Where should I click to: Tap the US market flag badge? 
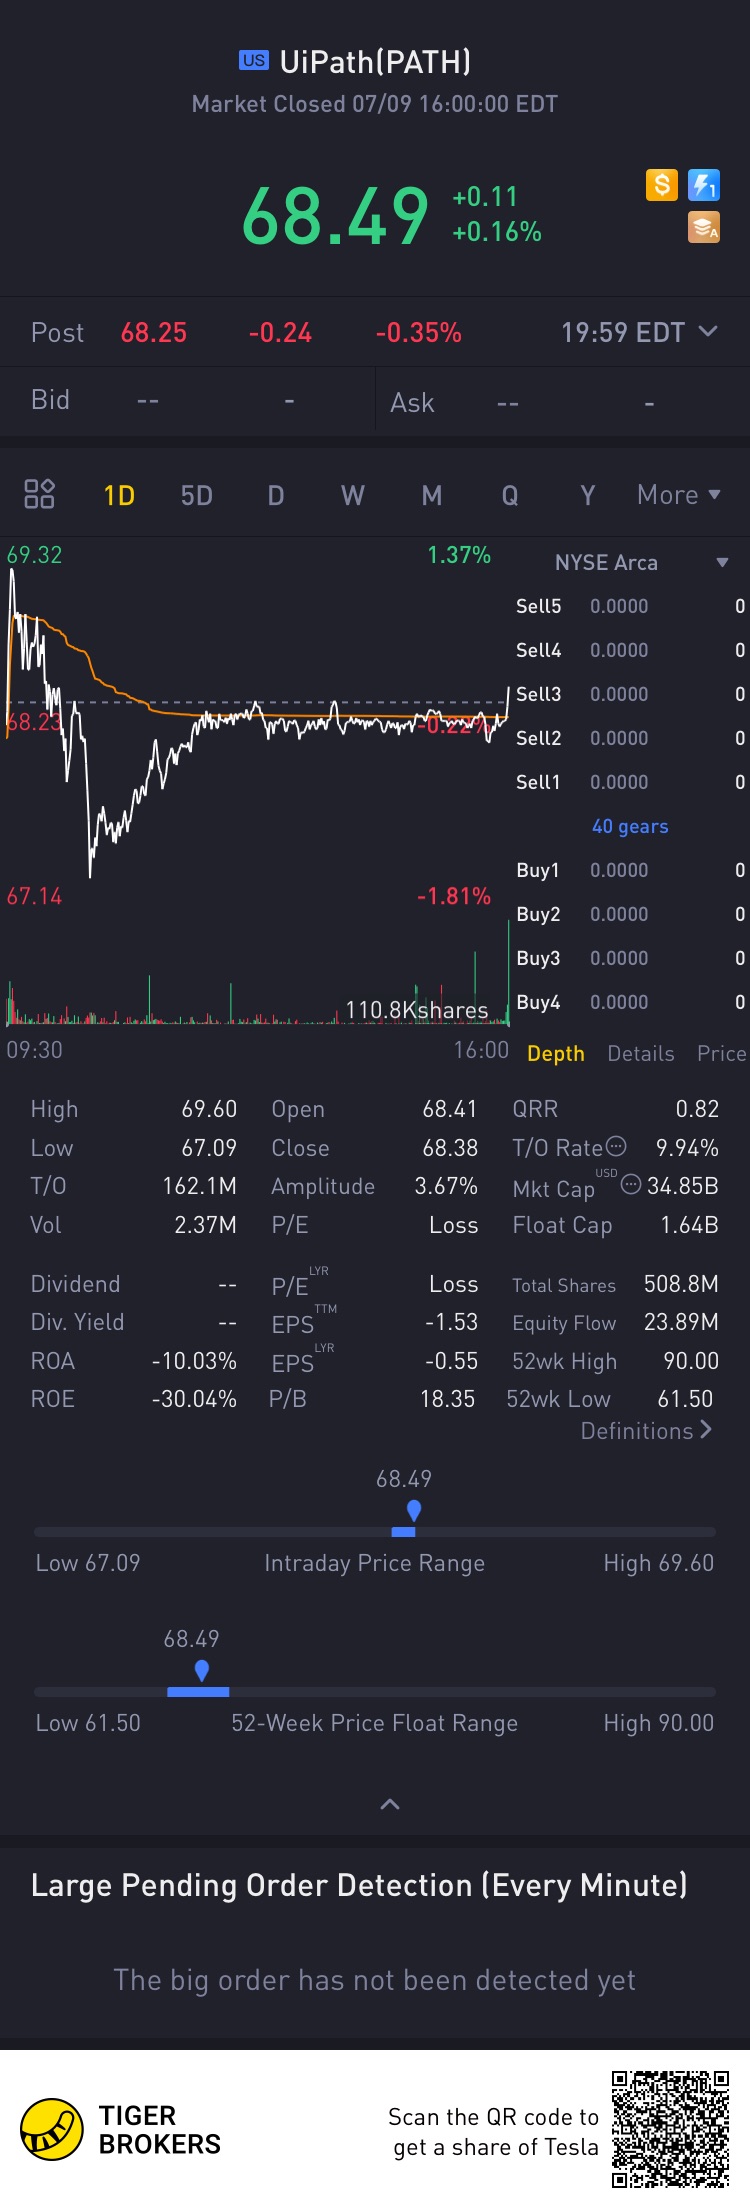tap(254, 61)
